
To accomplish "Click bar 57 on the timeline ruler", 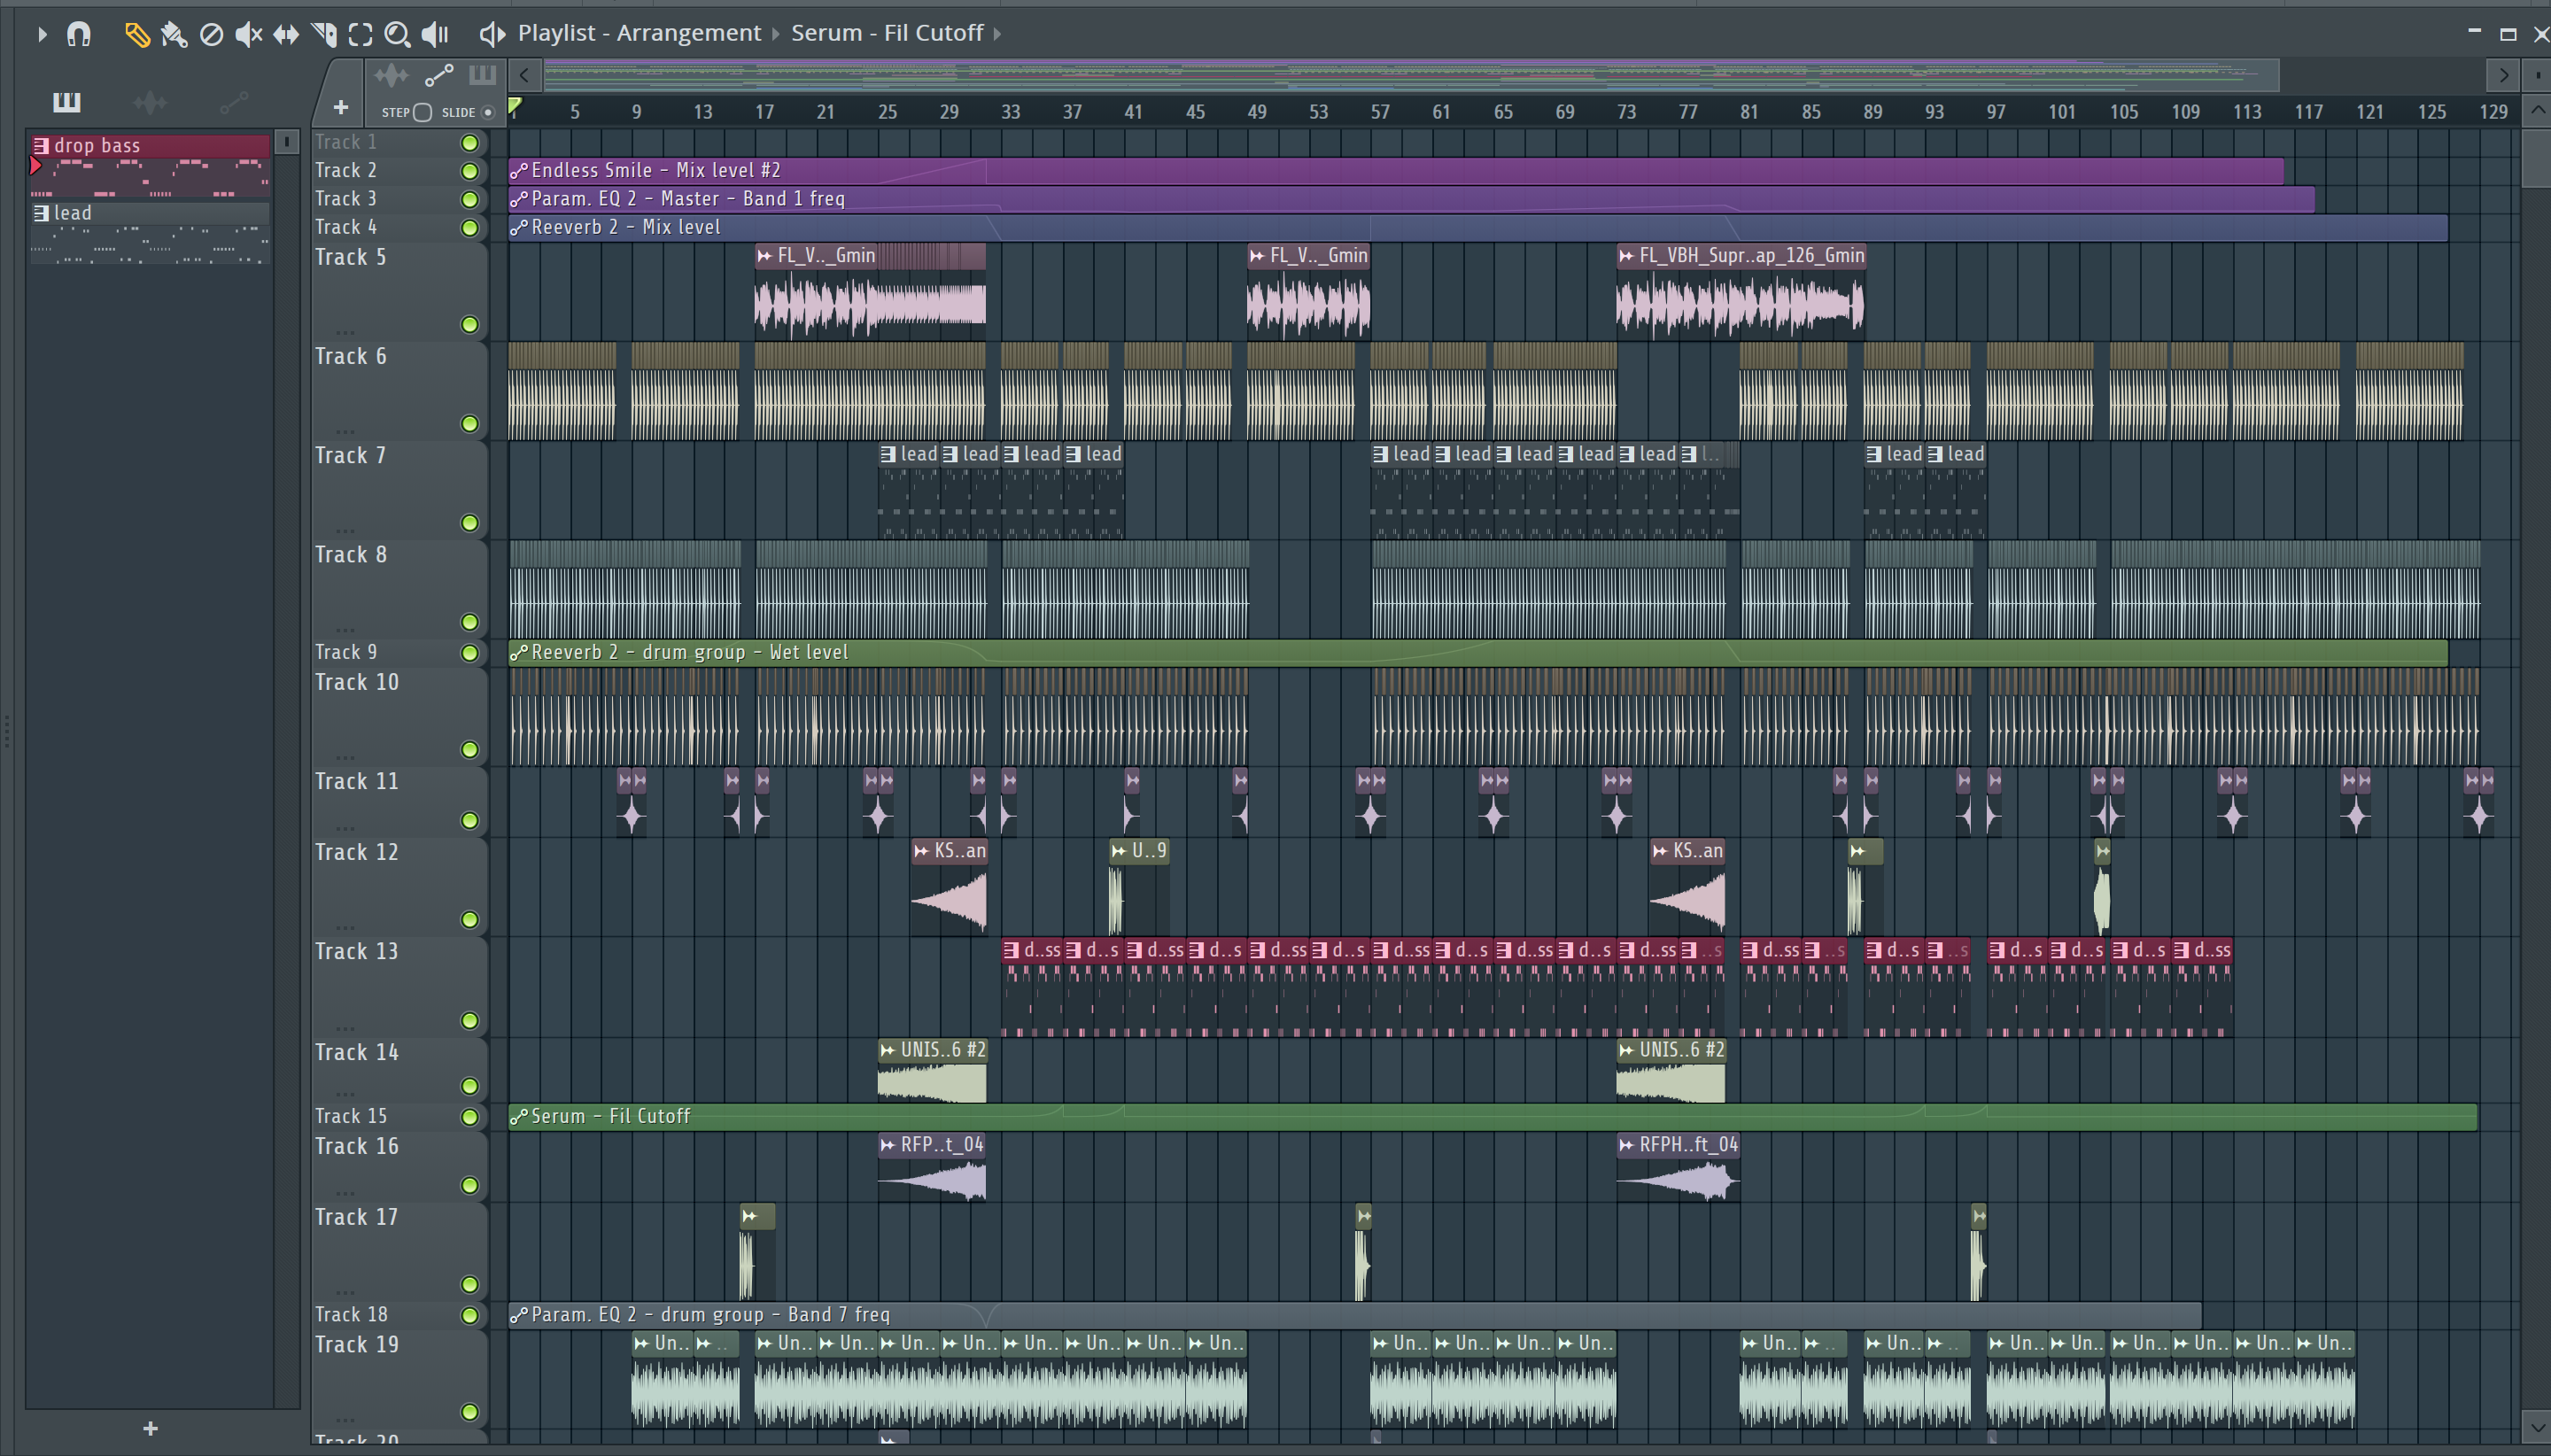I will [x=1379, y=112].
